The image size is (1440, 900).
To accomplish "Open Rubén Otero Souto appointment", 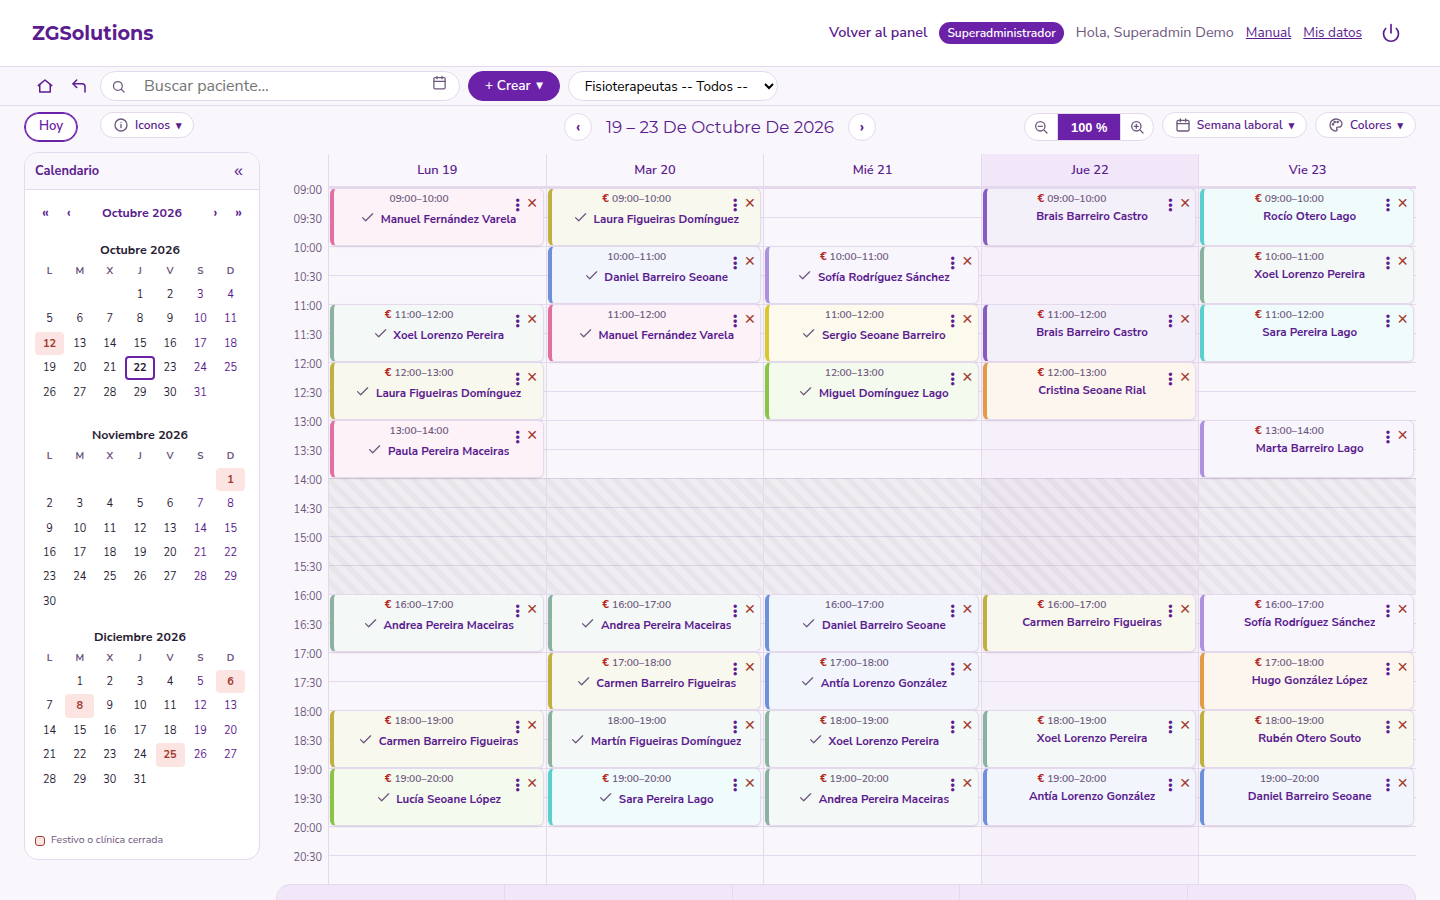I will [x=1308, y=739].
